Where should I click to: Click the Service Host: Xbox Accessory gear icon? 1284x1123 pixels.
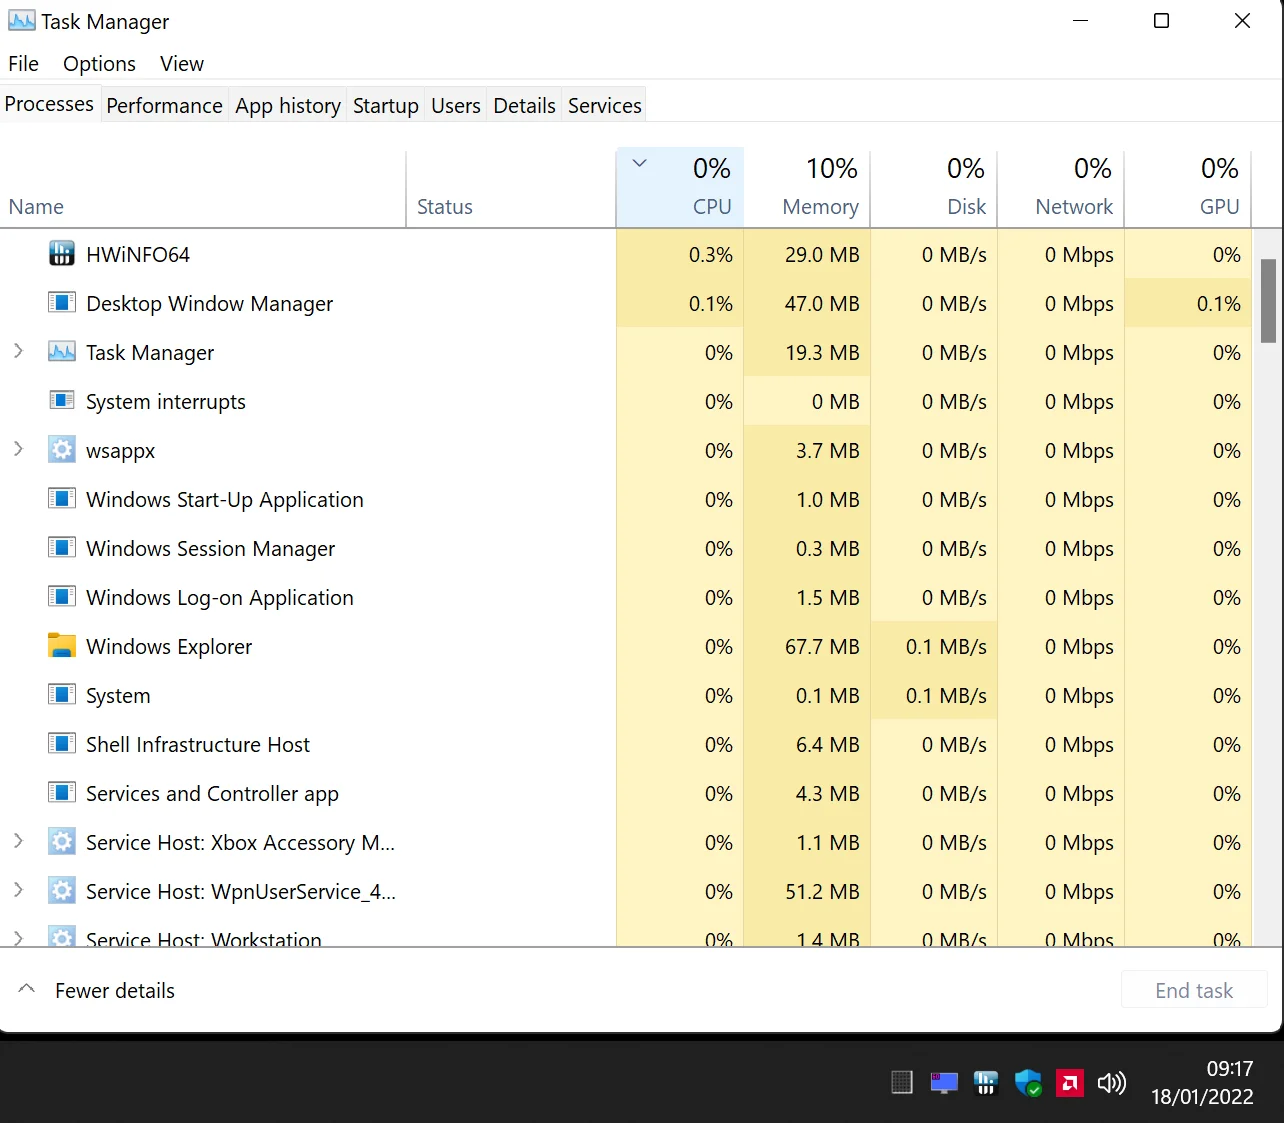(62, 842)
